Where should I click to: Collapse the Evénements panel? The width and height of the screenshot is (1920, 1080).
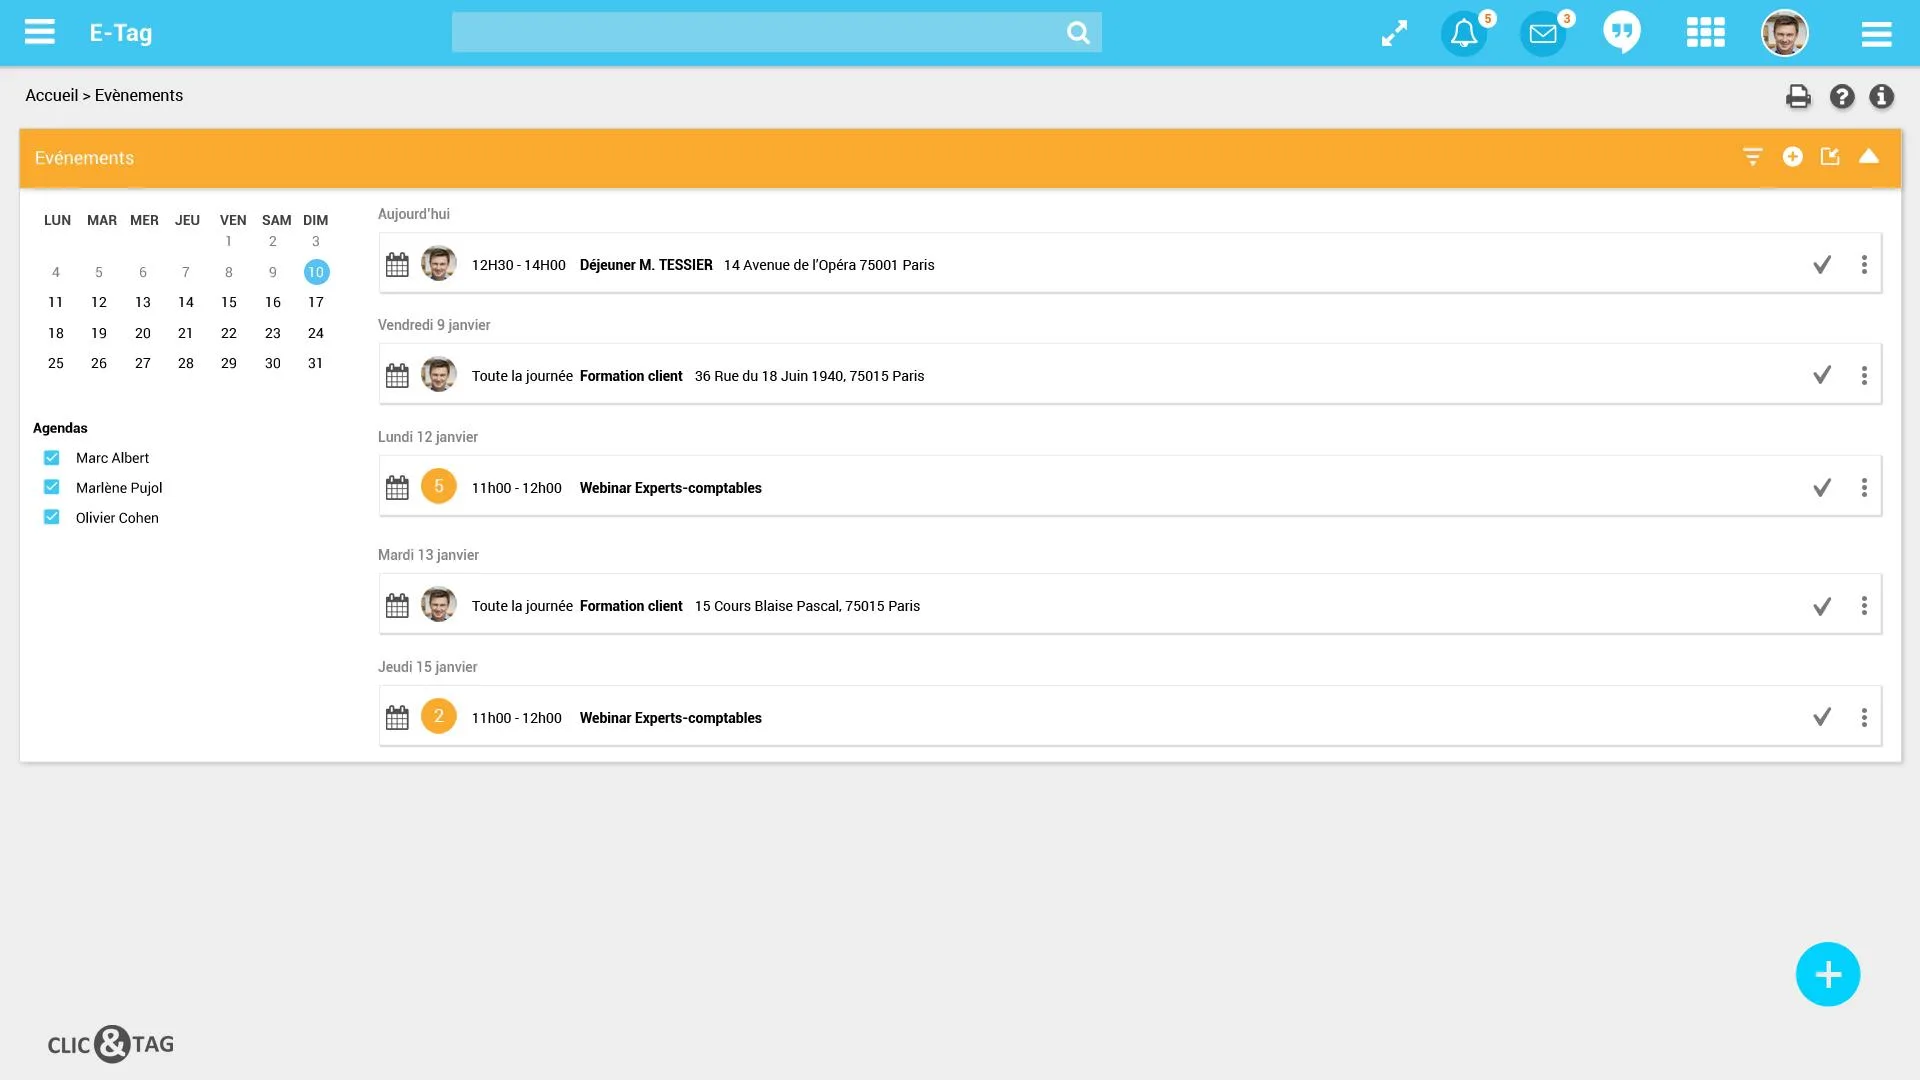1869,156
